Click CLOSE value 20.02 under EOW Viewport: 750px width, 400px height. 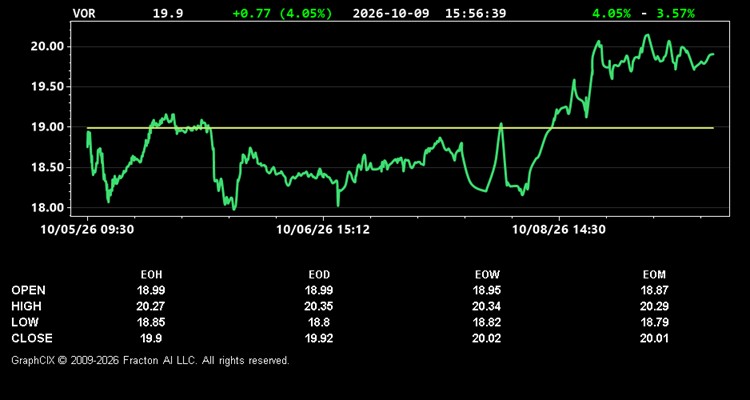click(x=487, y=338)
